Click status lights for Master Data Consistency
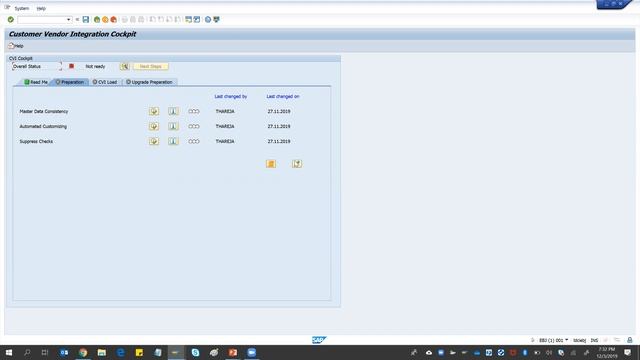This screenshot has height=360, width=640. tap(194, 111)
